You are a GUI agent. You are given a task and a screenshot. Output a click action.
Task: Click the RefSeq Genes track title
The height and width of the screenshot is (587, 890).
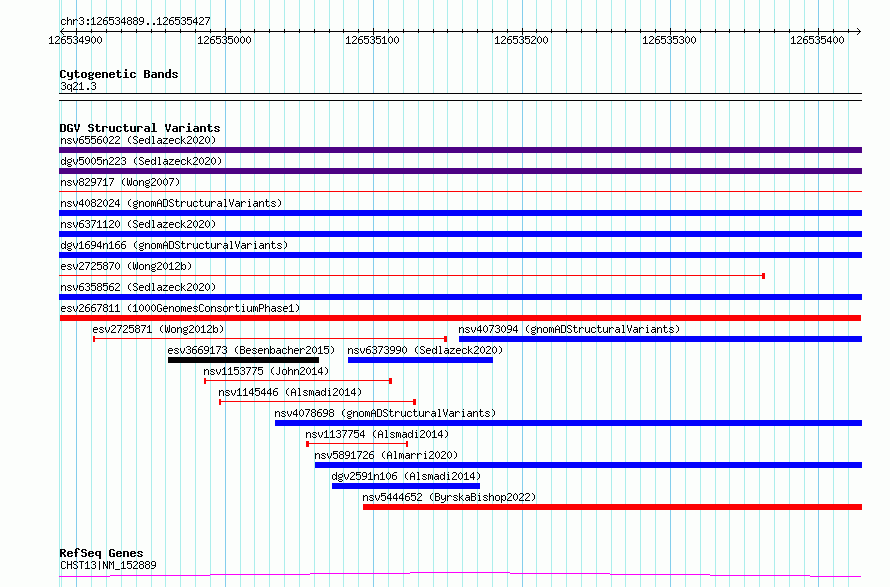(101, 553)
